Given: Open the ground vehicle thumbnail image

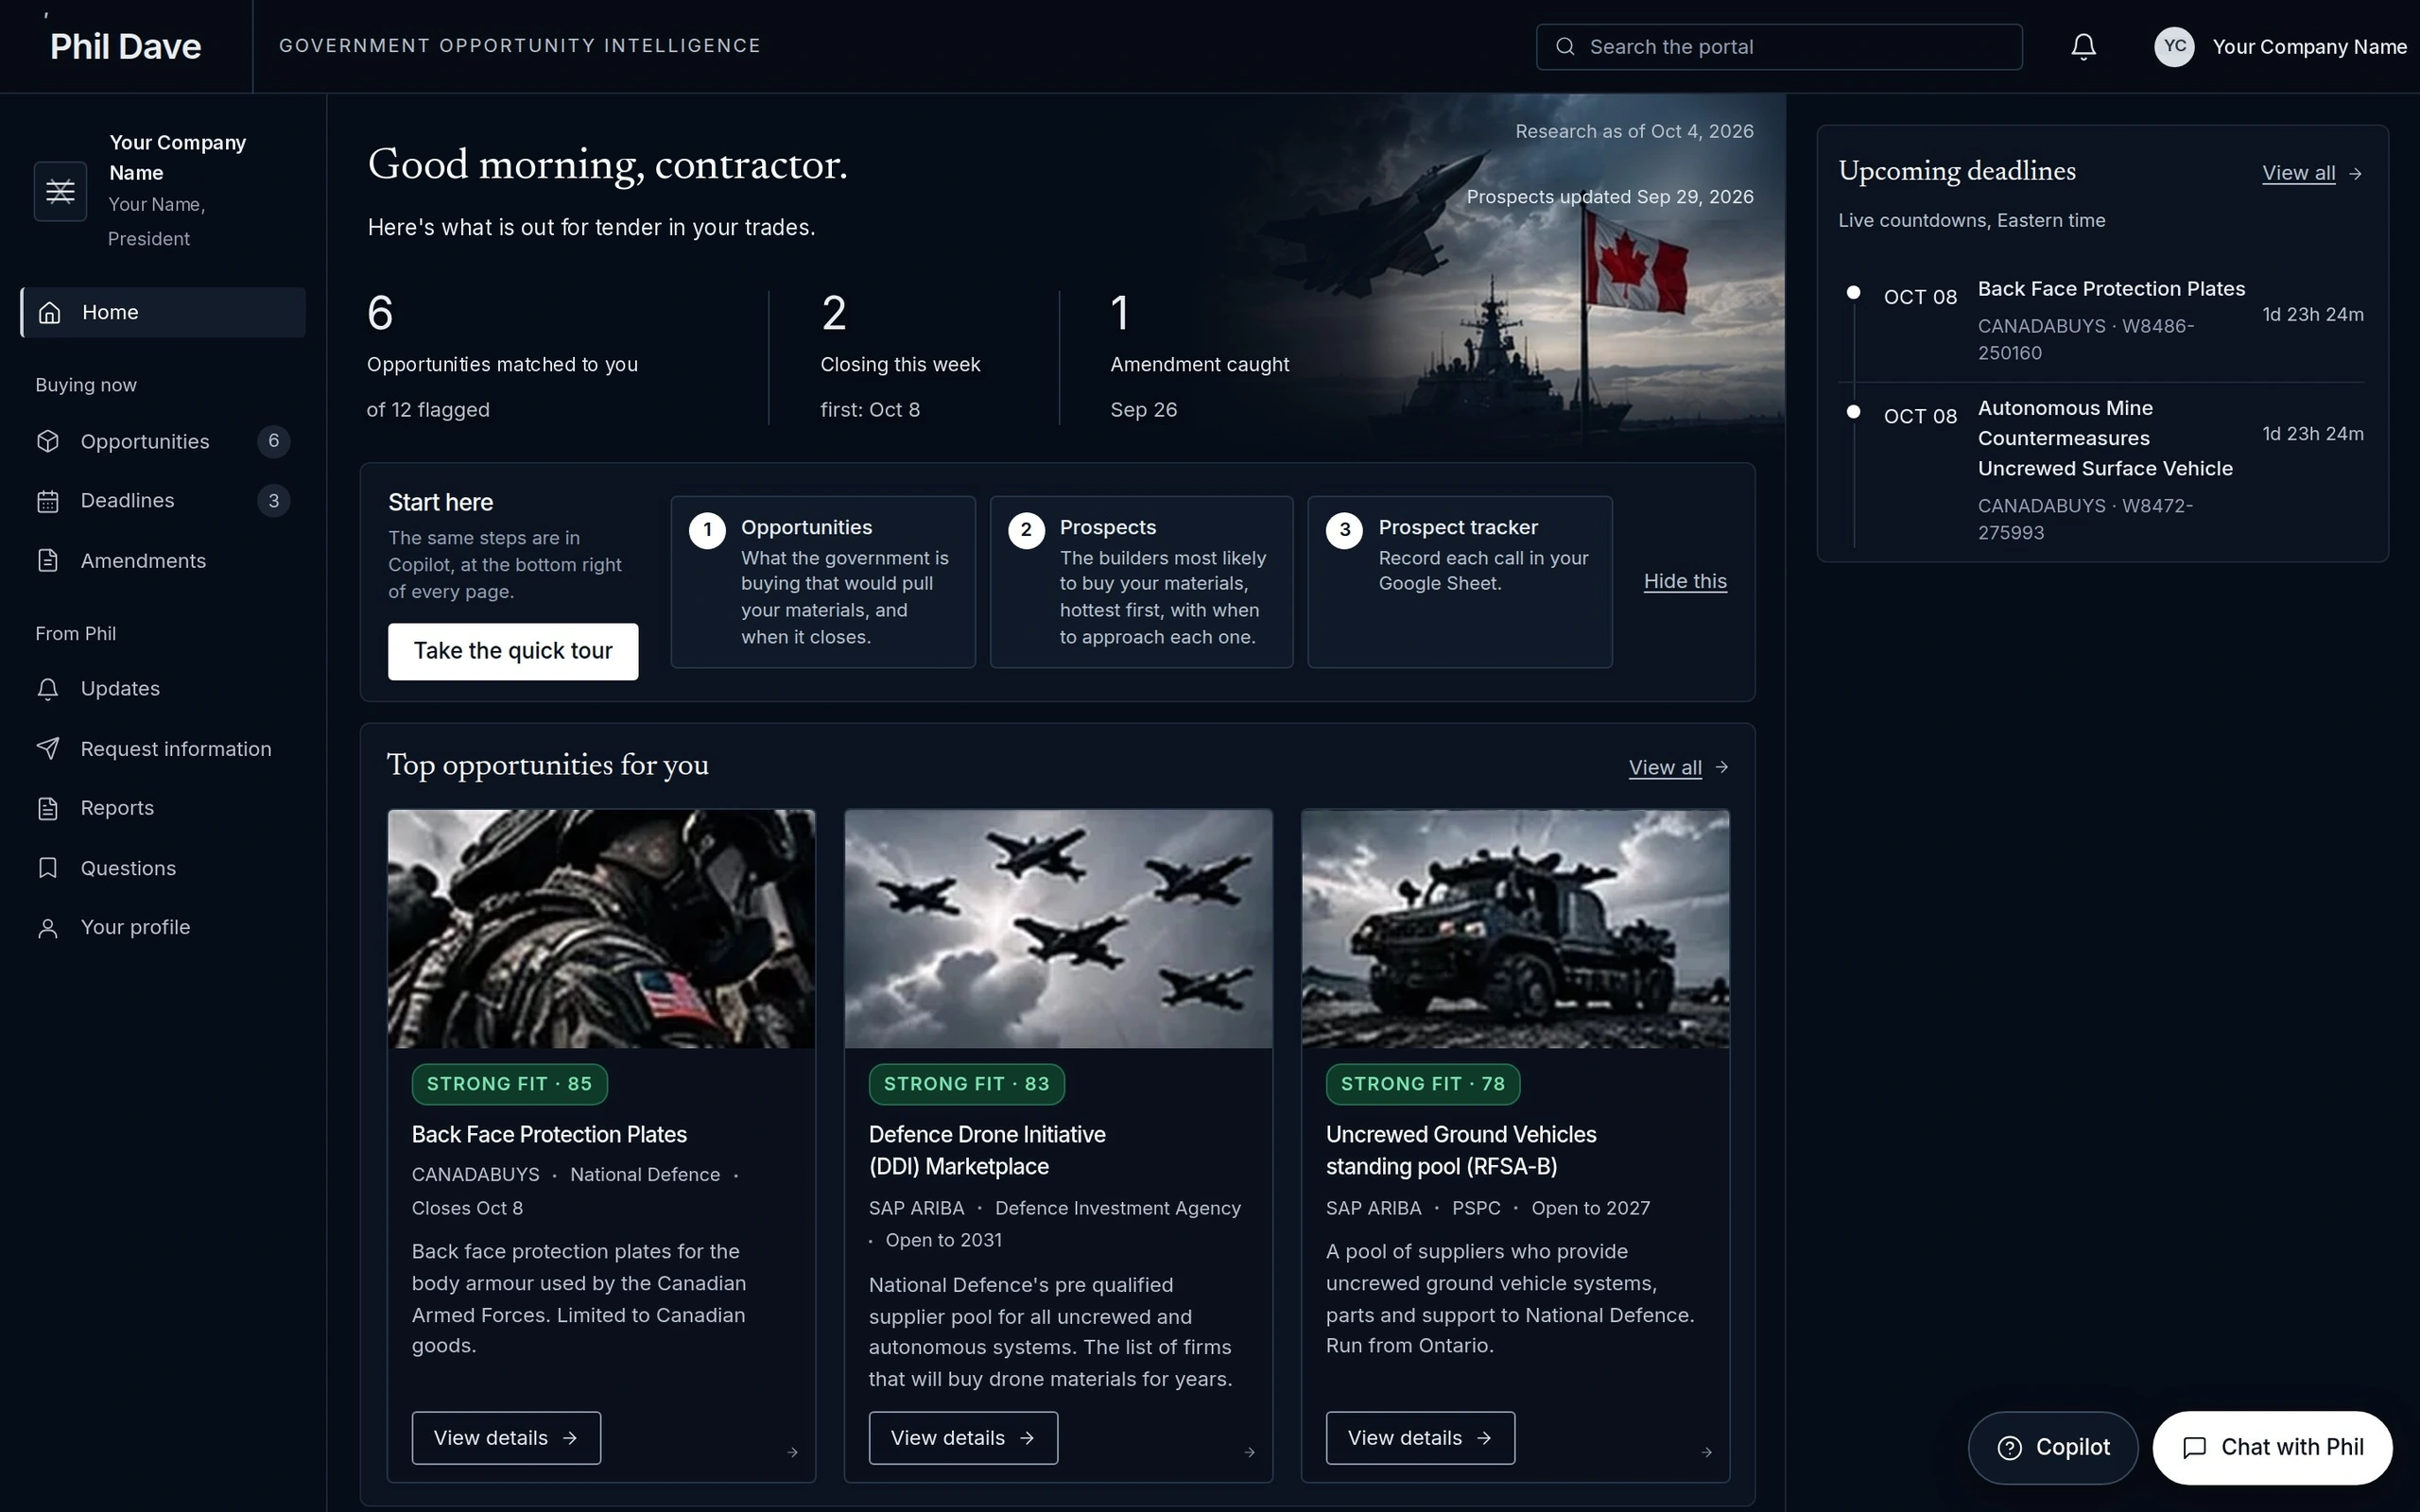Looking at the screenshot, I should pos(1515,929).
